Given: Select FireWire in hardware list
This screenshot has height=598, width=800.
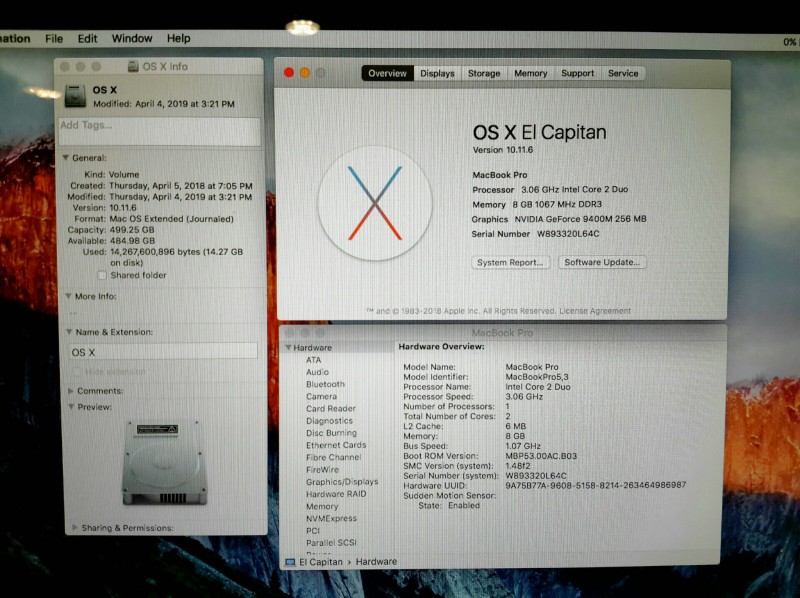Looking at the screenshot, I should [322, 469].
